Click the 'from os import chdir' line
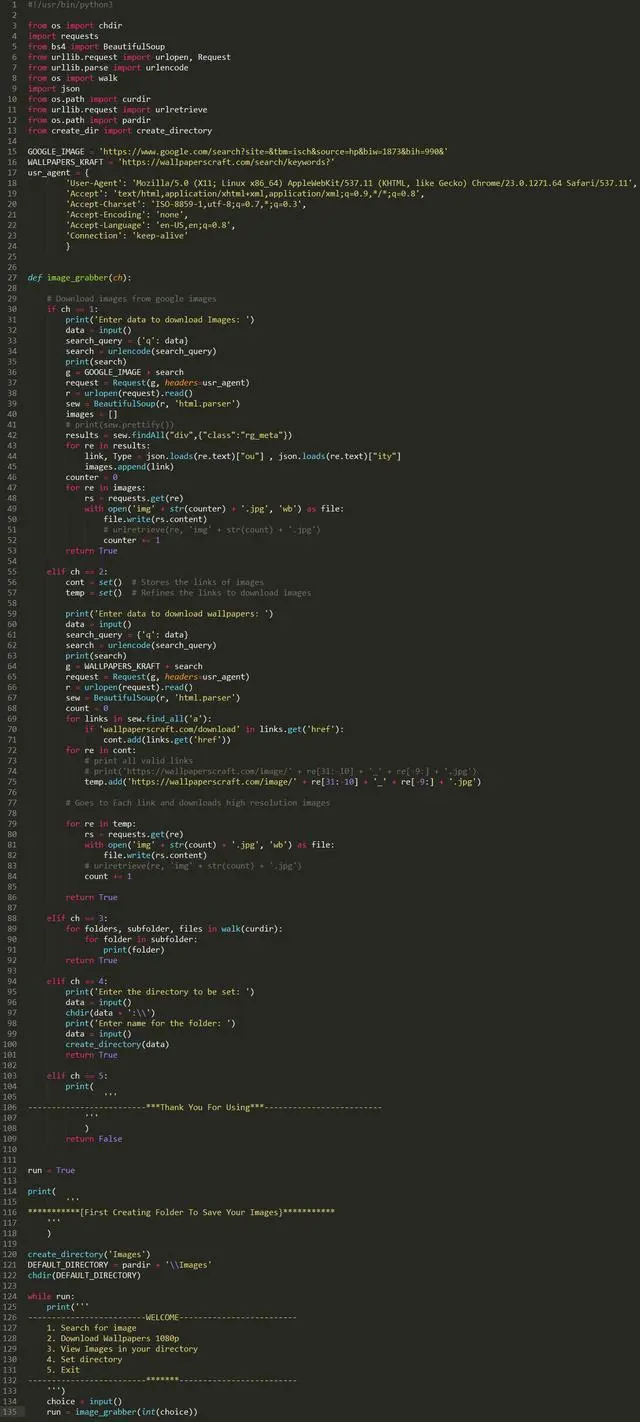Image resolution: width=640 pixels, height=1422 pixels. tap(73, 25)
